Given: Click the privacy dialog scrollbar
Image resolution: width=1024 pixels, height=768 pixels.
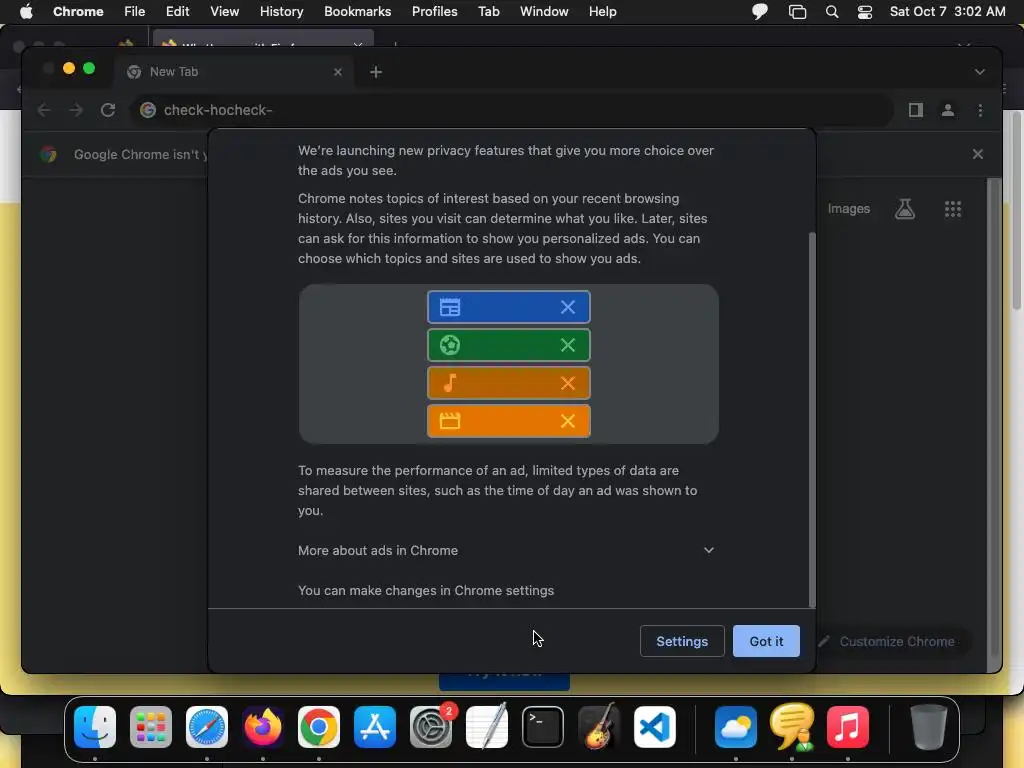Looking at the screenshot, I should click(x=812, y=419).
